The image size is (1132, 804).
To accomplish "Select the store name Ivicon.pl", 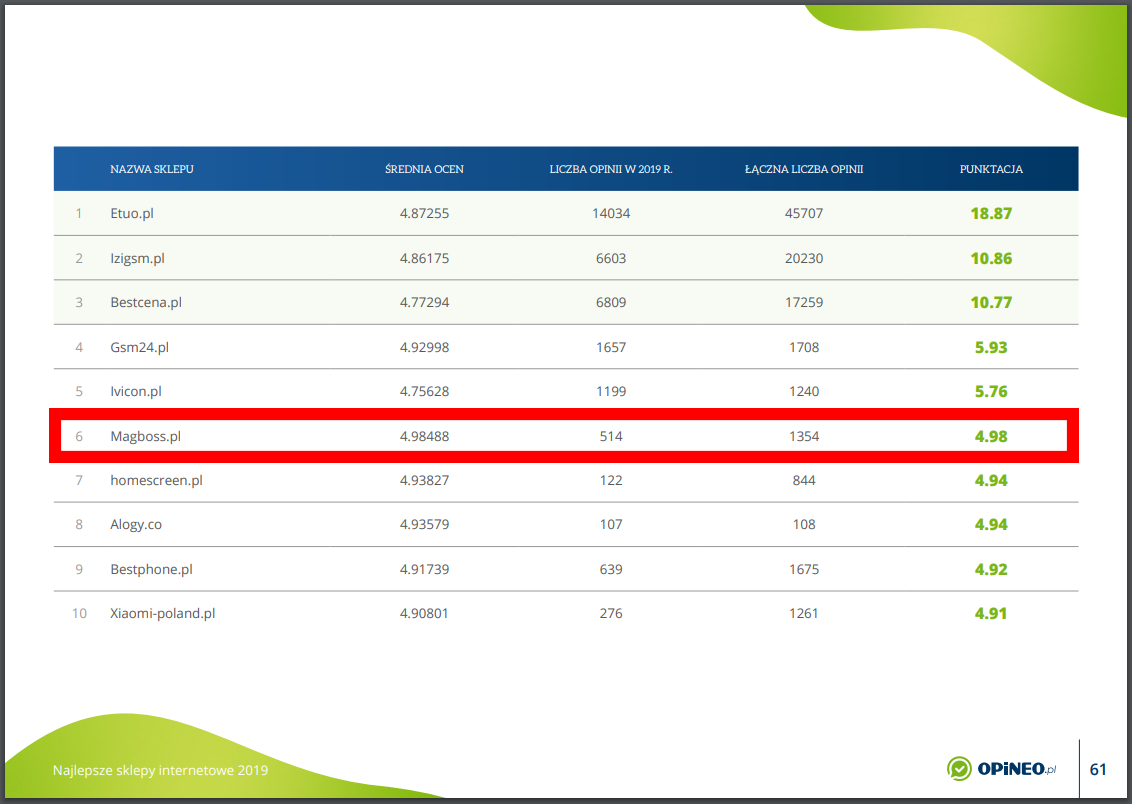I will click(x=136, y=391).
